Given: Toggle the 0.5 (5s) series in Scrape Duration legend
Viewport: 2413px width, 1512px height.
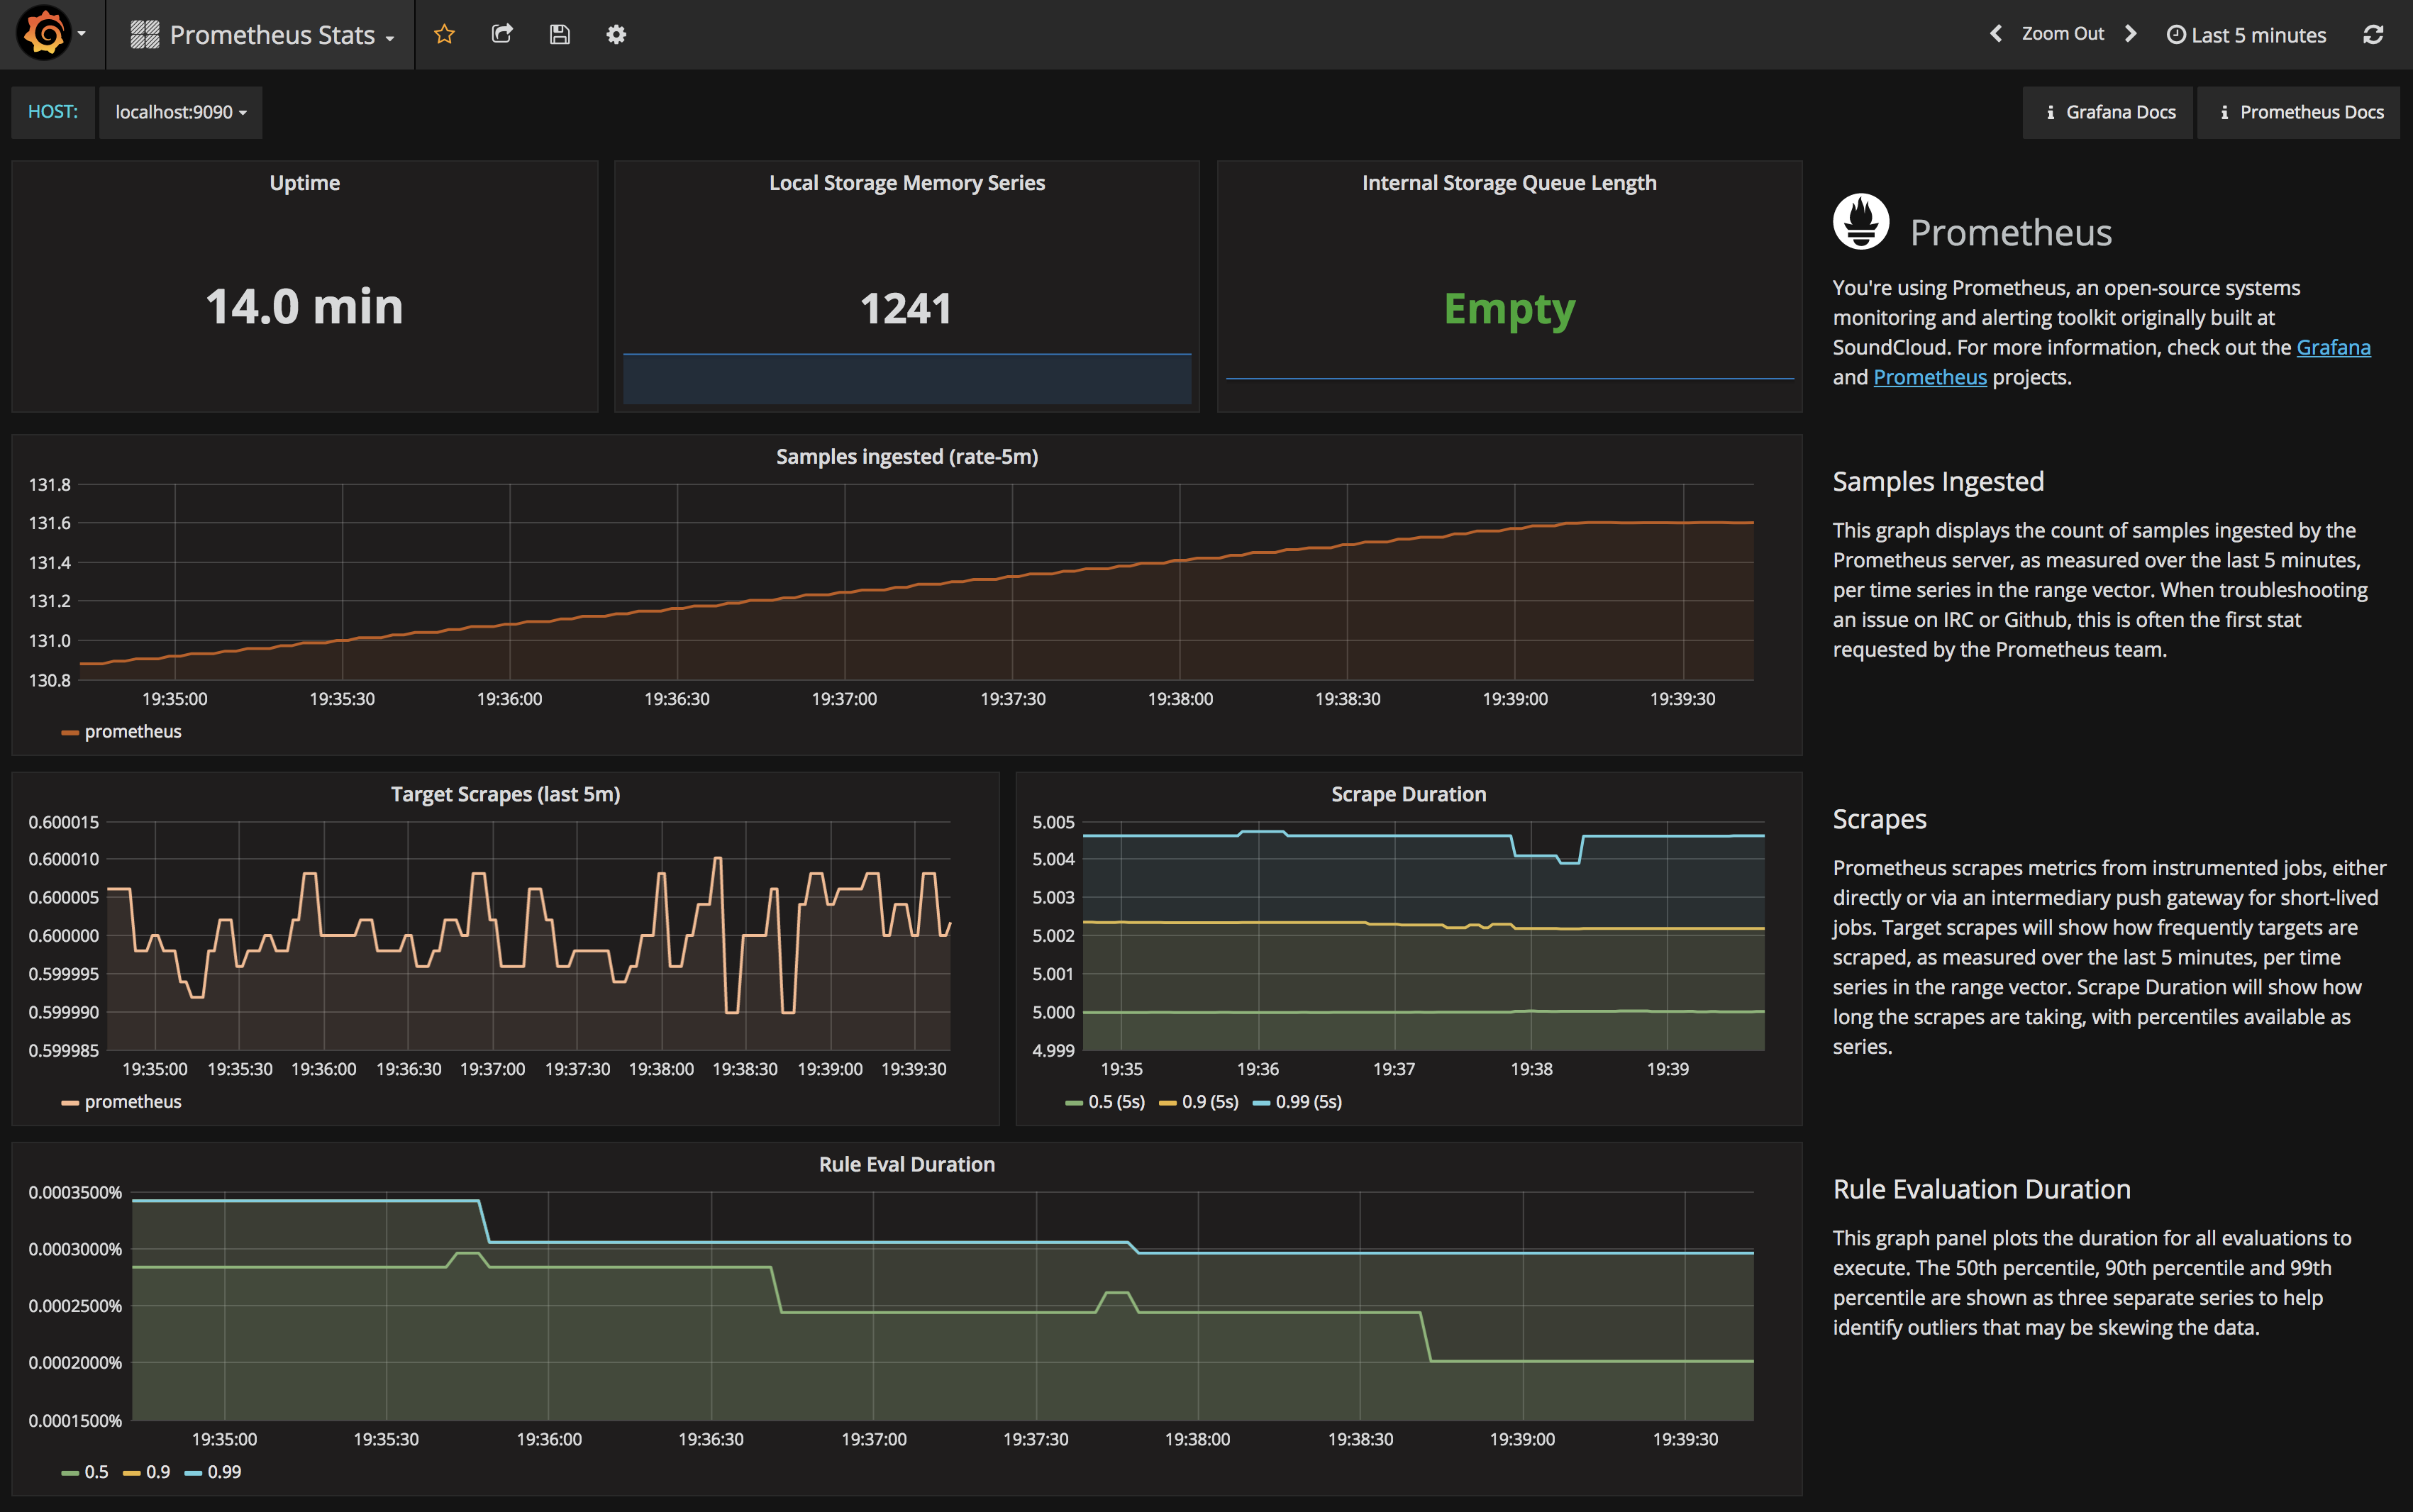Looking at the screenshot, I should pyautogui.click(x=1115, y=1101).
